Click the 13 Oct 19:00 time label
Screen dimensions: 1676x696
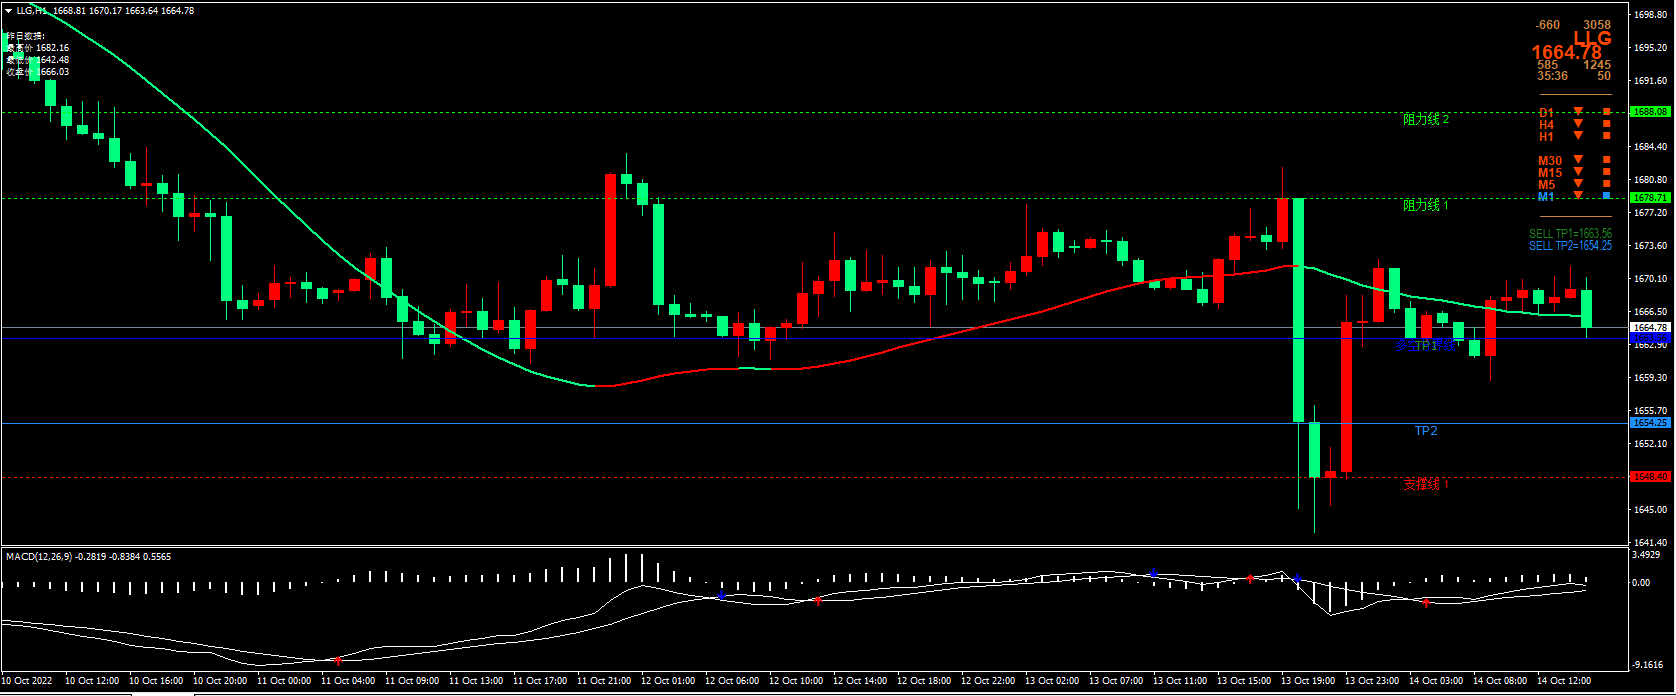tap(1308, 681)
